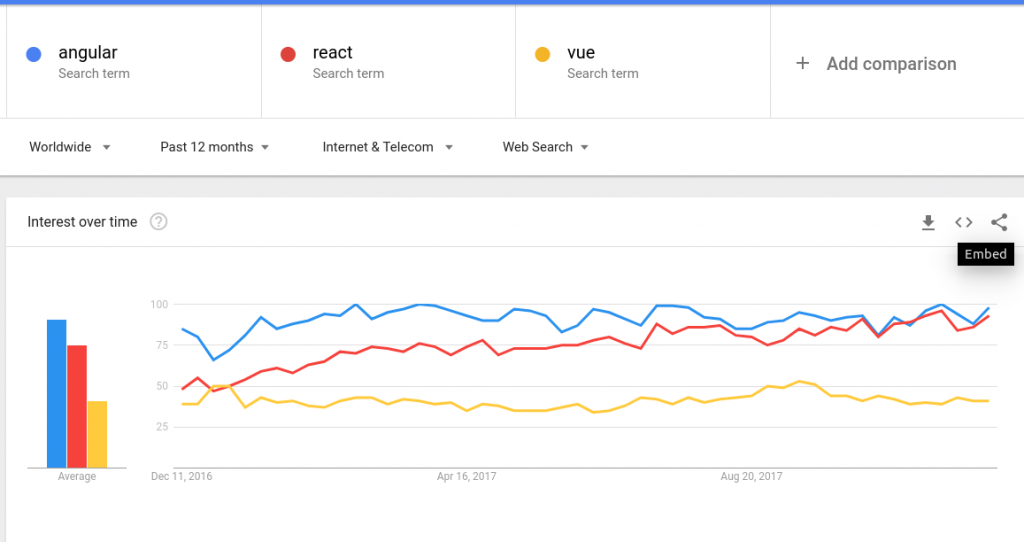Edit the vue search term

[x=581, y=53]
